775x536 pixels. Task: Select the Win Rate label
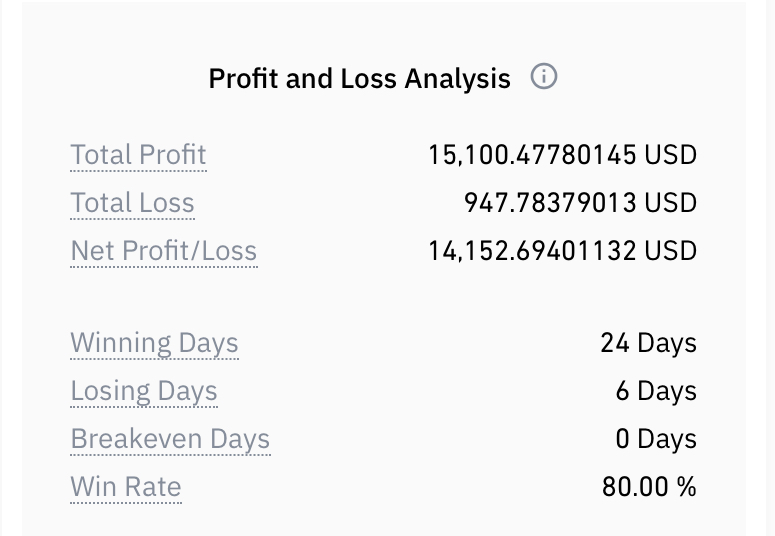[x=126, y=487]
